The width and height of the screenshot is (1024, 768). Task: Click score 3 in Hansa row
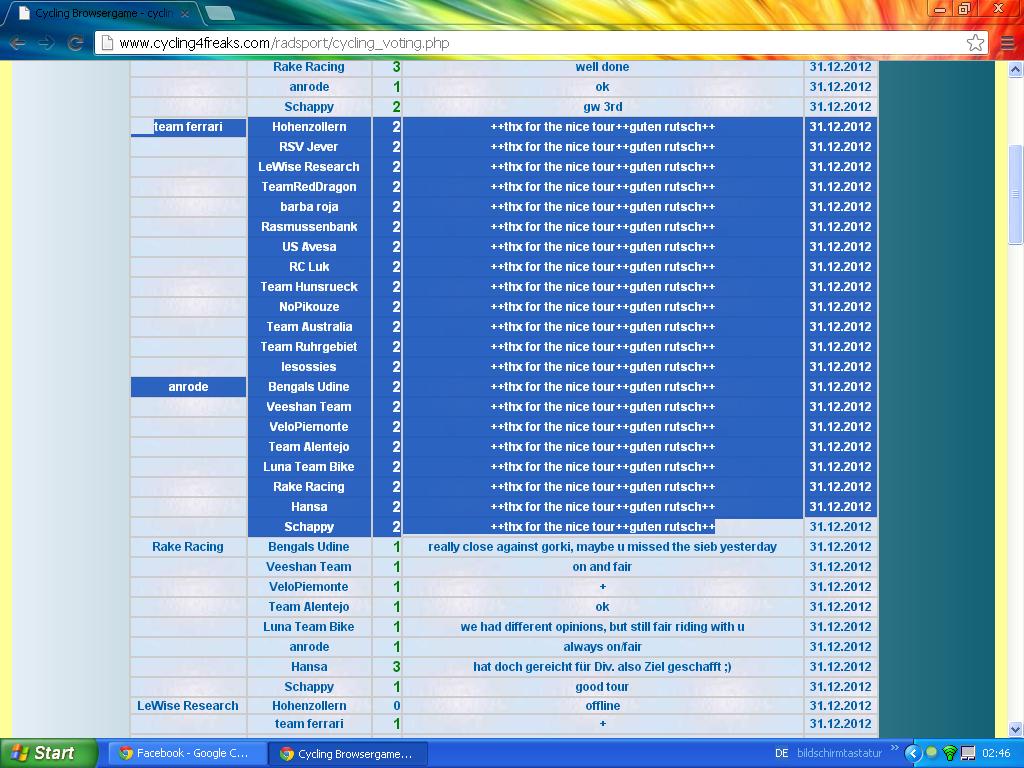tap(396, 667)
